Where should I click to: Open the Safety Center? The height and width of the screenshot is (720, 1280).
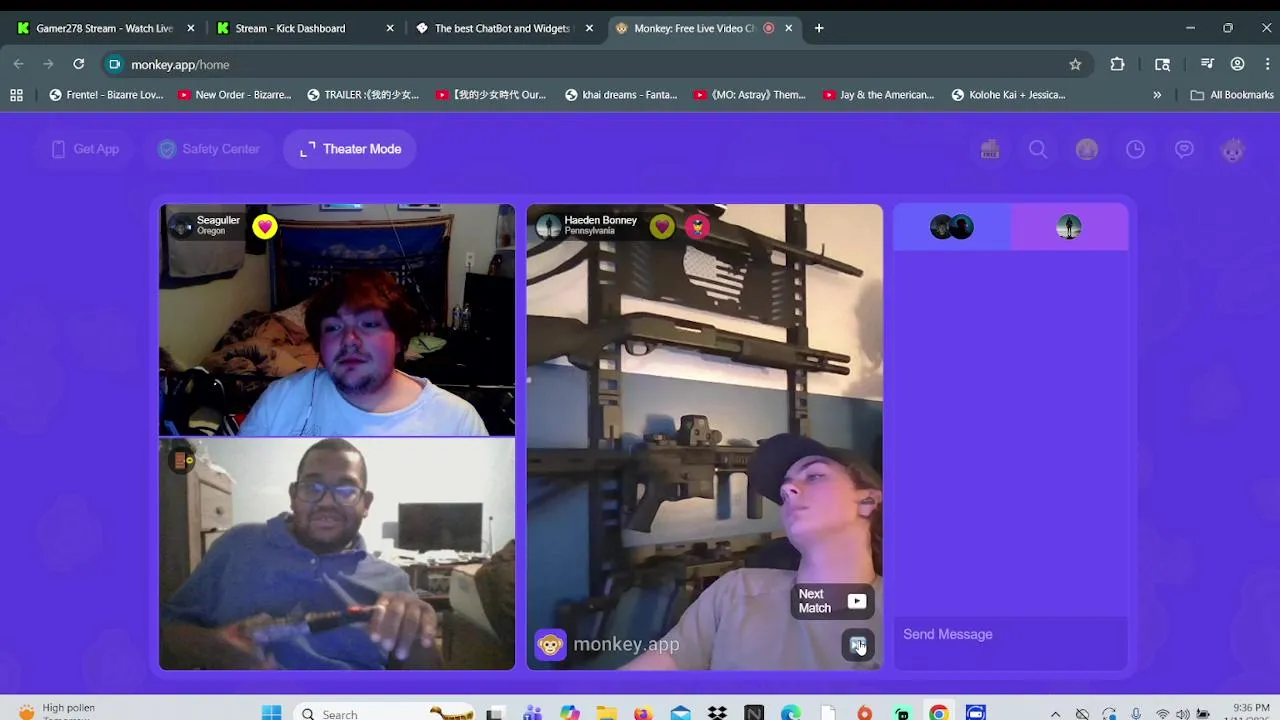click(209, 149)
